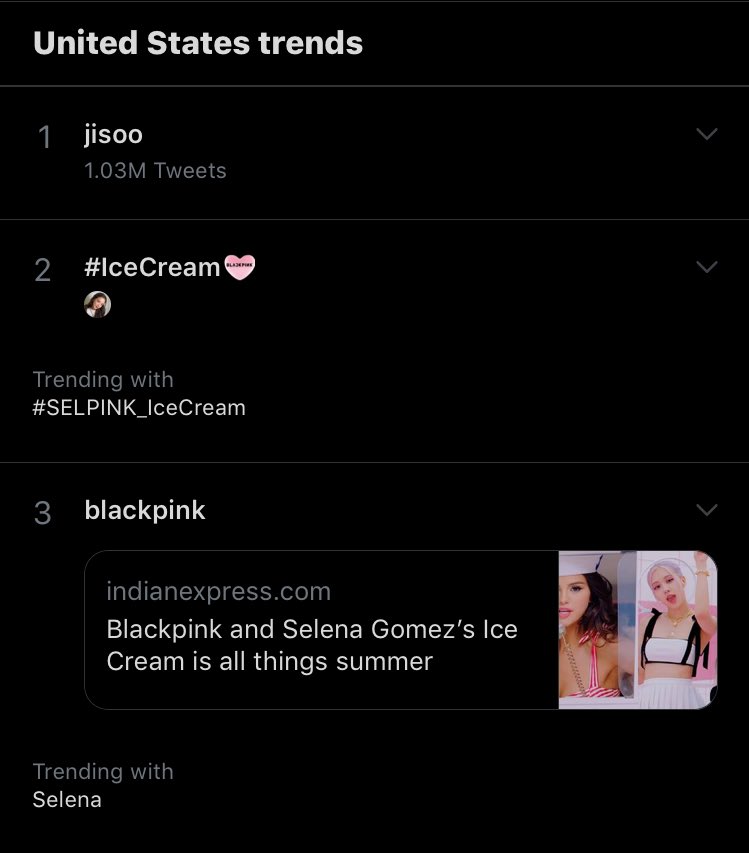The height and width of the screenshot is (853, 749).
Task: Click the indianexpress.com source label
Action: [x=218, y=591]
